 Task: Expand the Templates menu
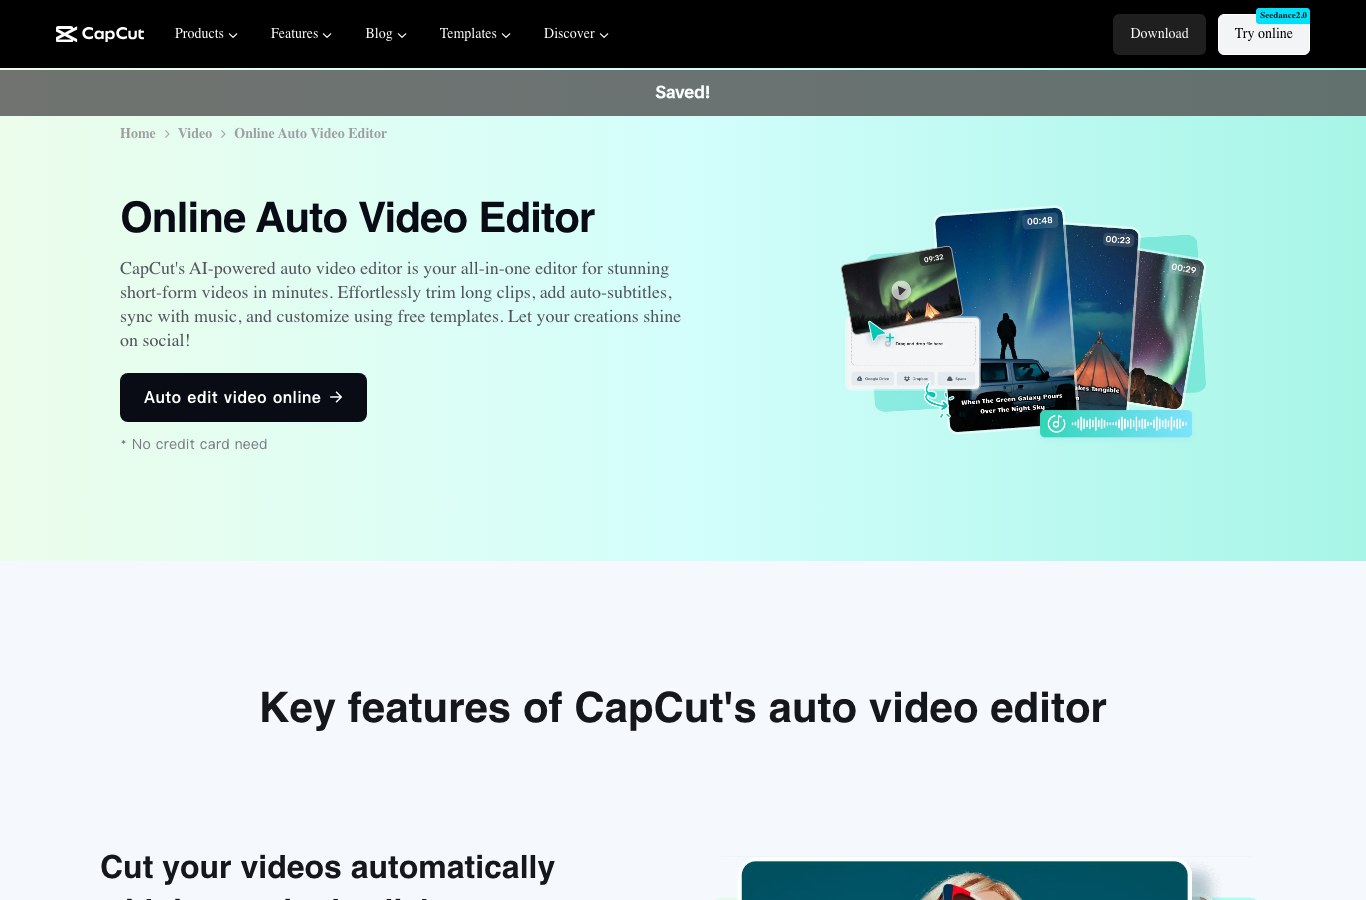[475, 34]
